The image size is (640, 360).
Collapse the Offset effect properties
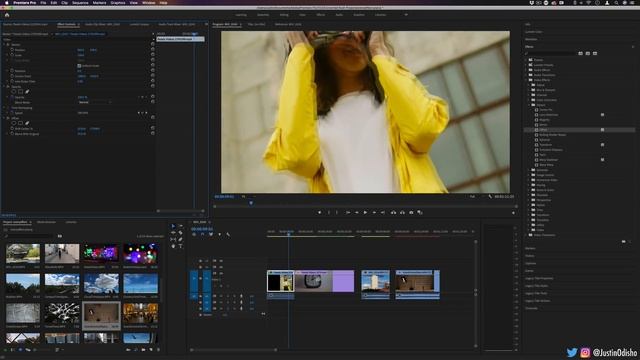click(x=4, y=118)
